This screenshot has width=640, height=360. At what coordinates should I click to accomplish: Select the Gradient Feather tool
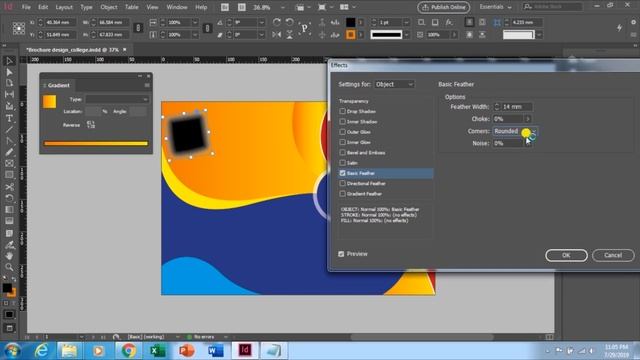pyautogui.click(x=9, y=221)
